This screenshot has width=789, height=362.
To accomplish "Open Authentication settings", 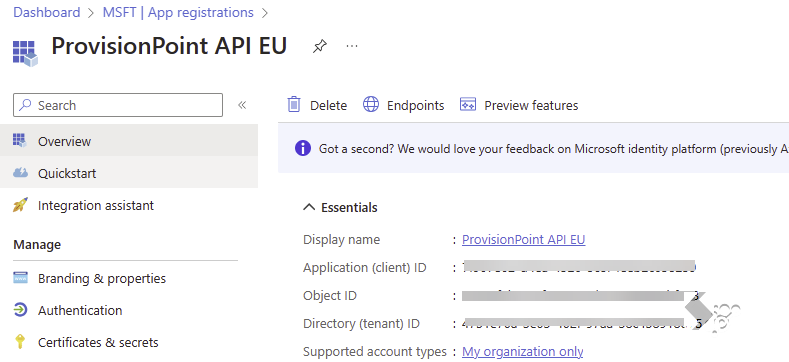I will pos(80,311).
